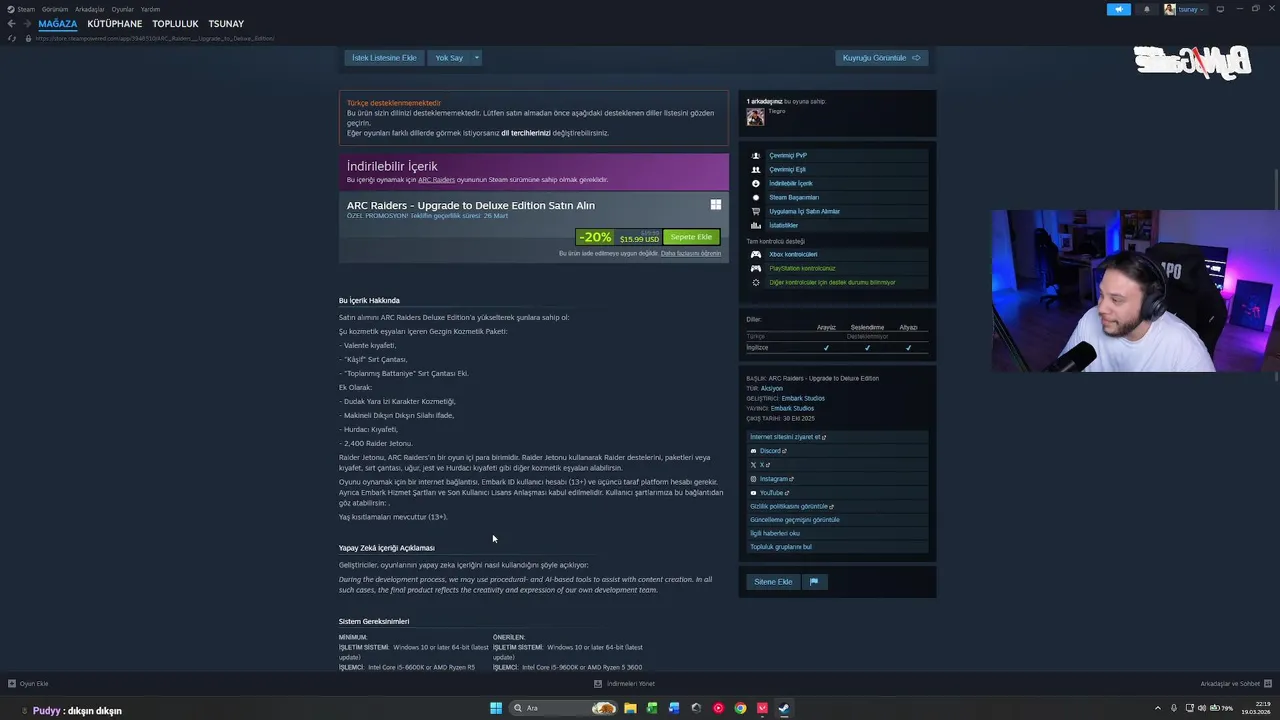
Task: Go back with the Steam back arrow
Action: pos(11,24)
